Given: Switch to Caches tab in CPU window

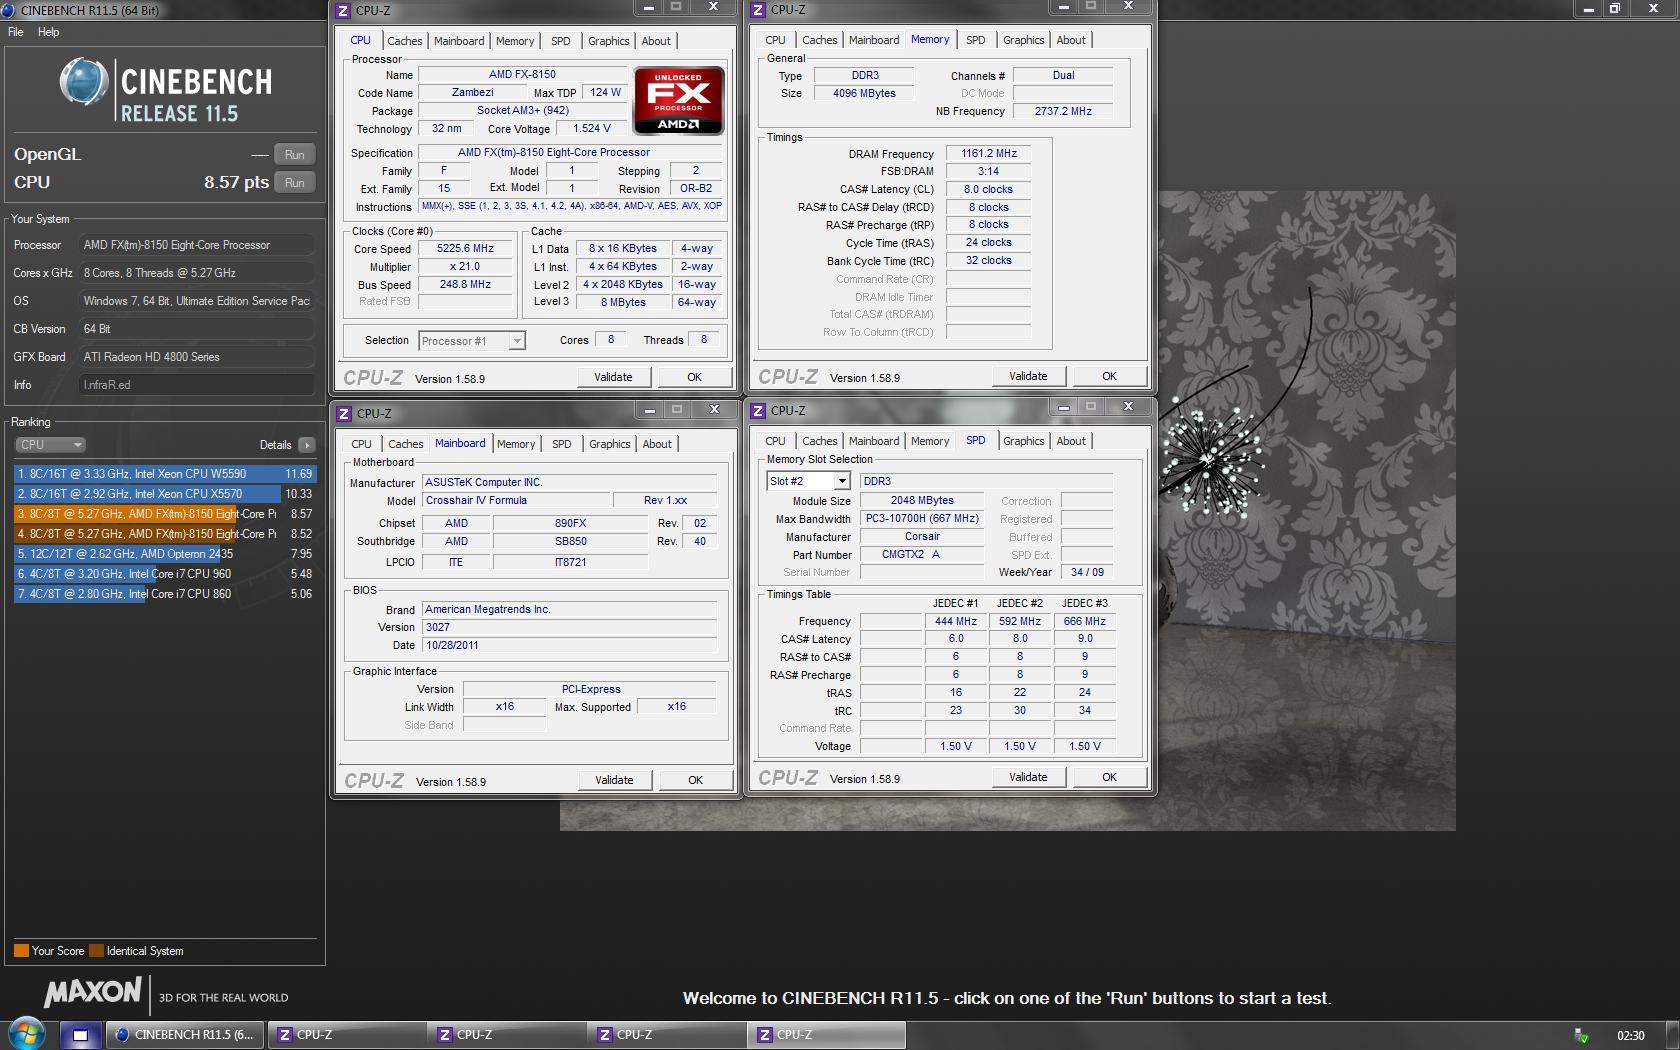Looking at the screenshot, I should click(x=405, y=41).
